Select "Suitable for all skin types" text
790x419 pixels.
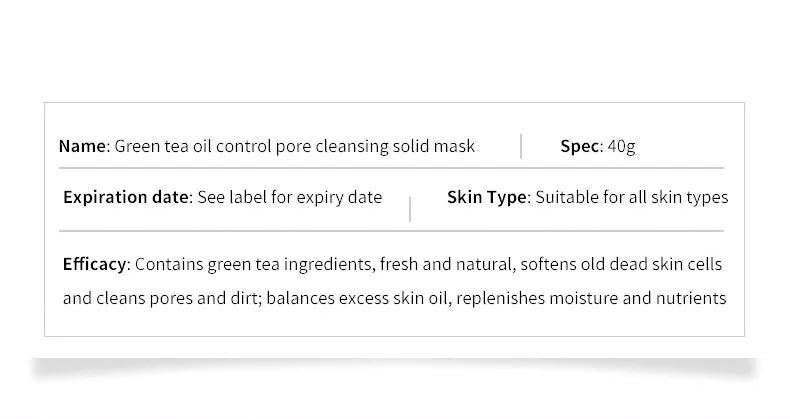click(632, 197)
